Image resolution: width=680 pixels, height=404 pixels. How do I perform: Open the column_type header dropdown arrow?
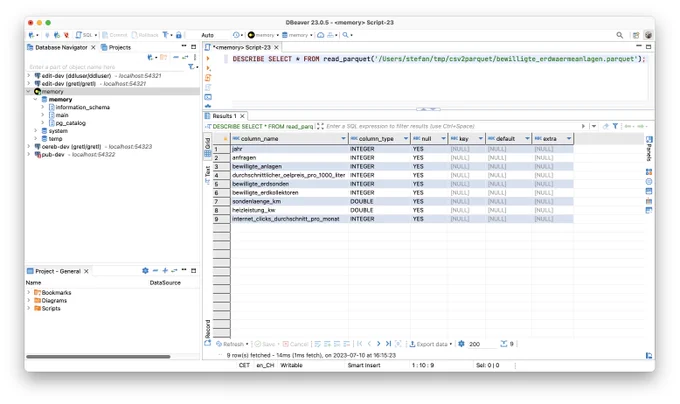click(405, 139)
